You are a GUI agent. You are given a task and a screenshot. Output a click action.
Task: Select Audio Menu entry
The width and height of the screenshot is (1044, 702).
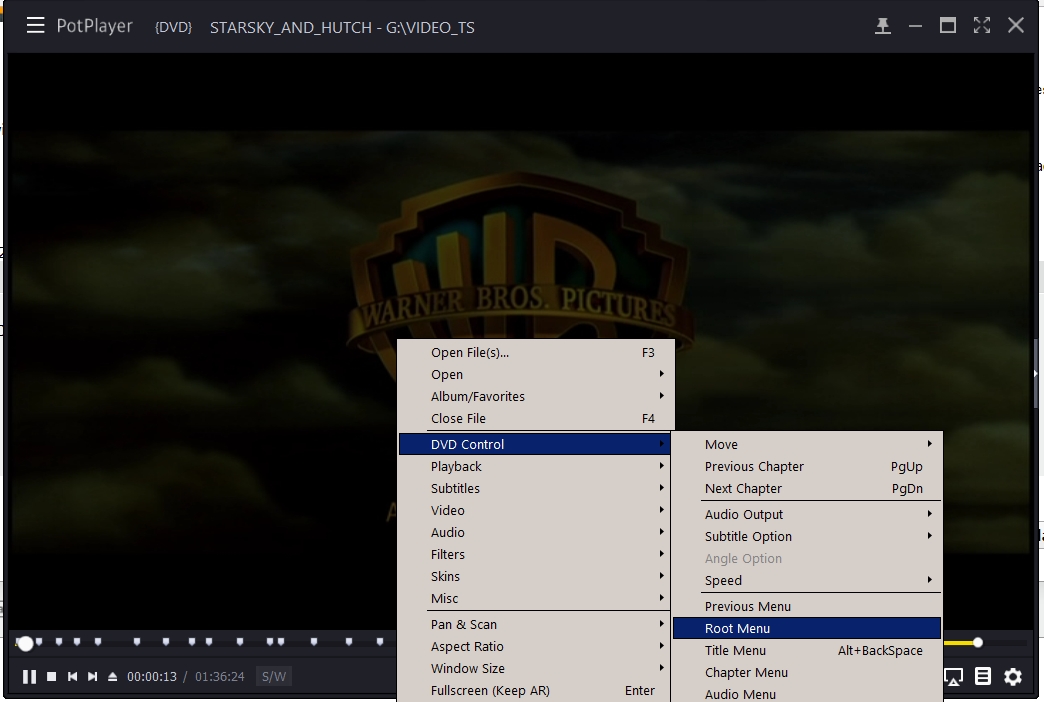coord(807,693)
